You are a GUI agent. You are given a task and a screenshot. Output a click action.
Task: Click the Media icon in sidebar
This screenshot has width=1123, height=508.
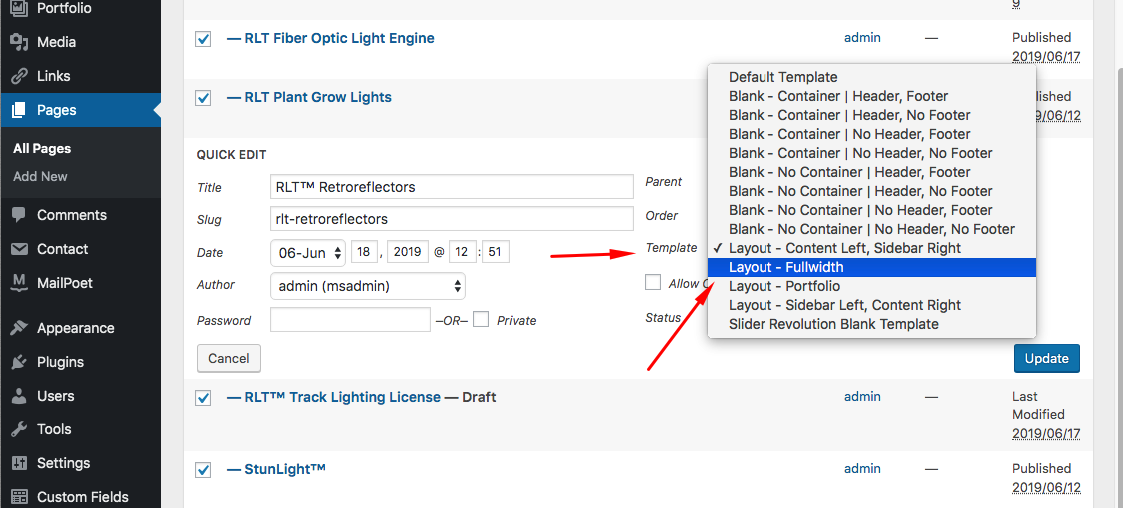tap(19, 42)
